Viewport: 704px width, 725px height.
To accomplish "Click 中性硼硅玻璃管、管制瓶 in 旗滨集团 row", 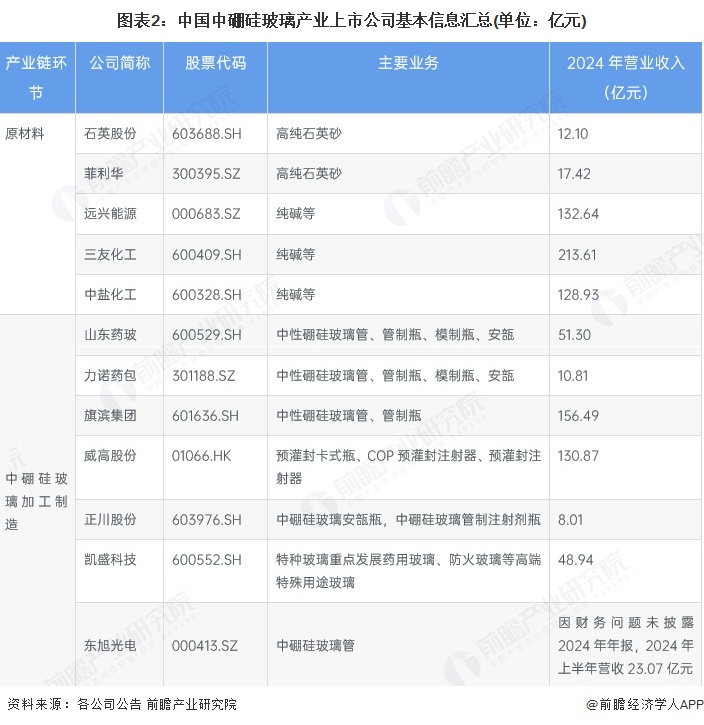I will click(349, 416).
